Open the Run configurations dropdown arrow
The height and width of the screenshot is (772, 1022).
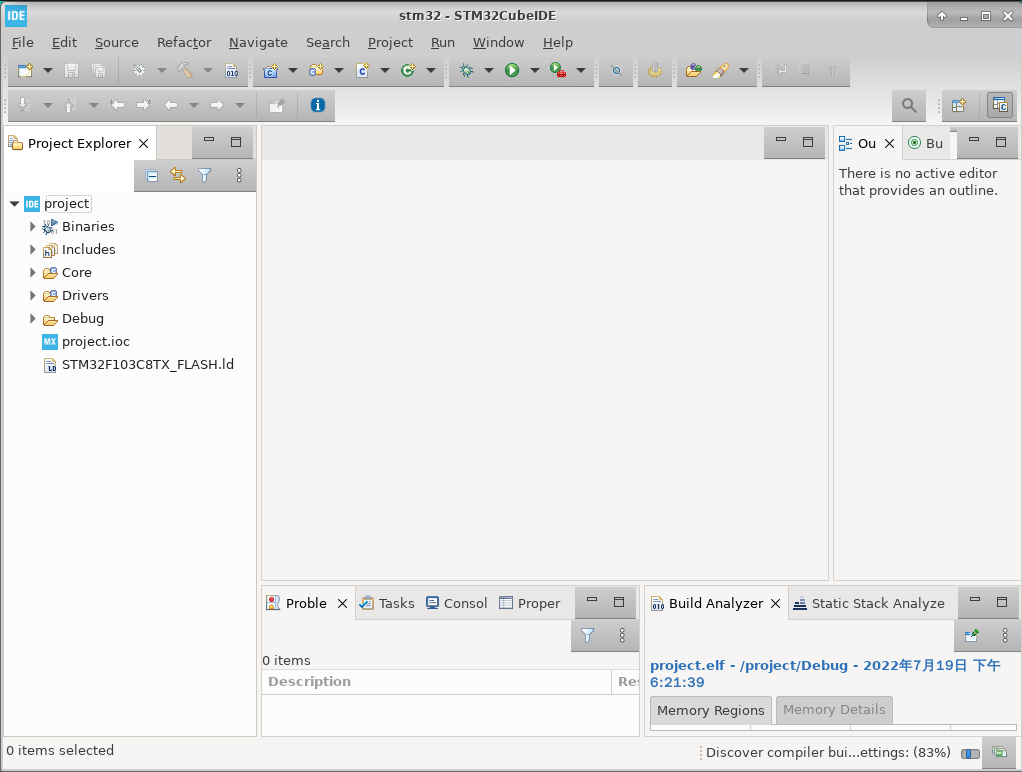[534, 70]
